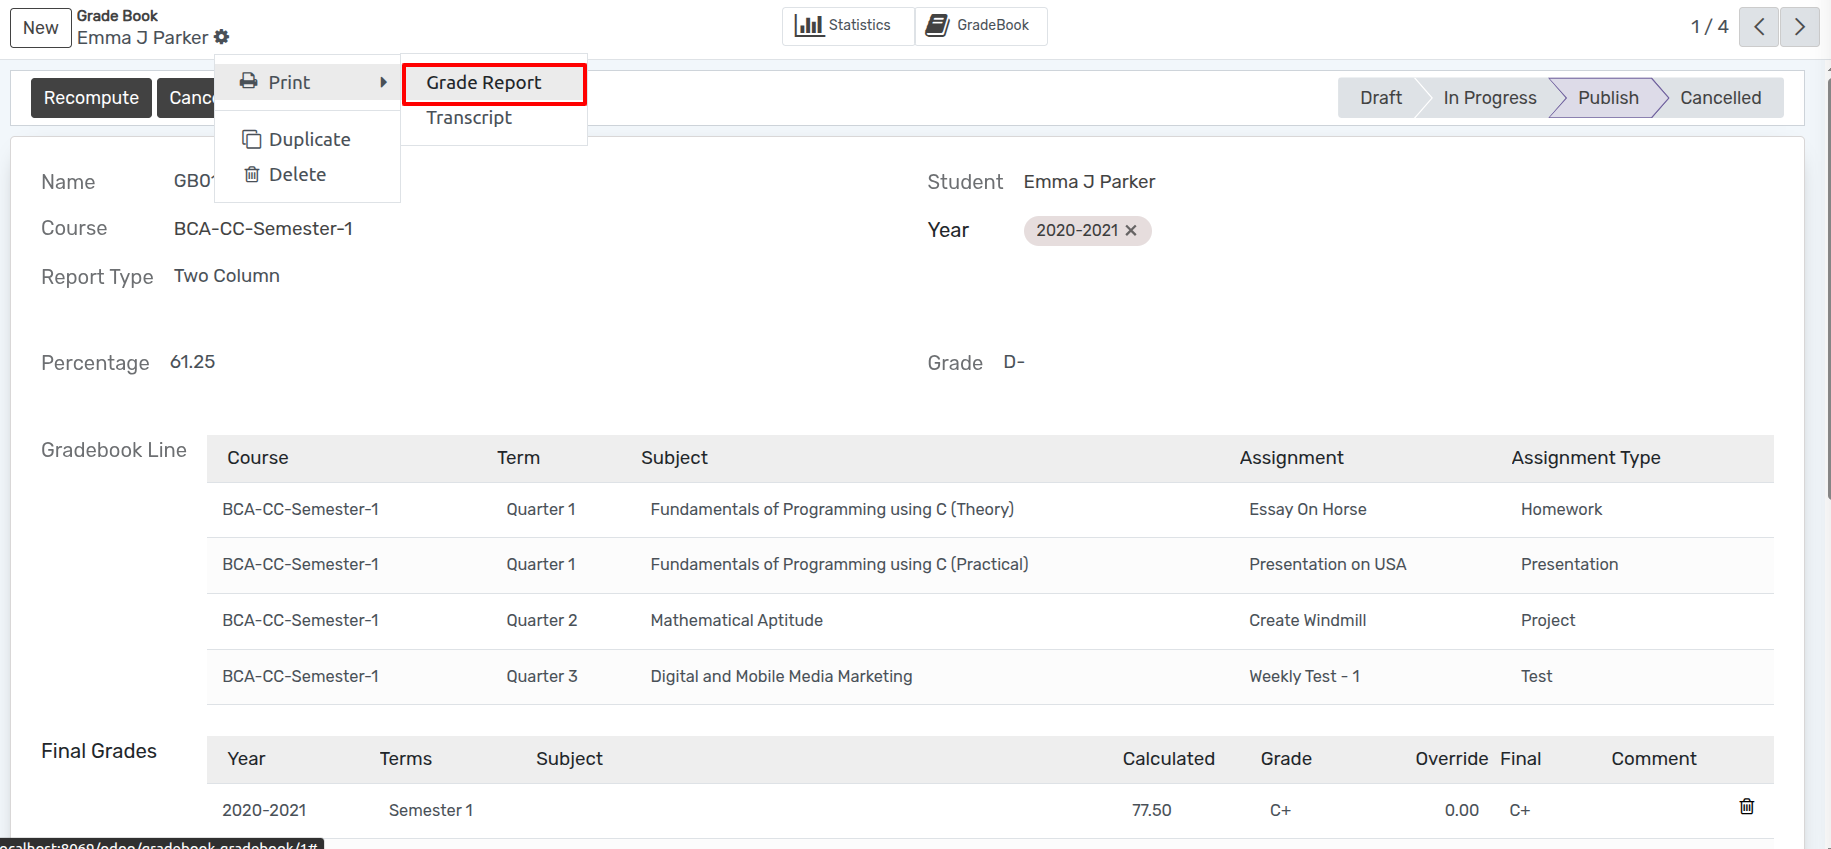Set status to In Progress
The height and width of the screenshot is (849, 1831).
[x=1489, y=98]
